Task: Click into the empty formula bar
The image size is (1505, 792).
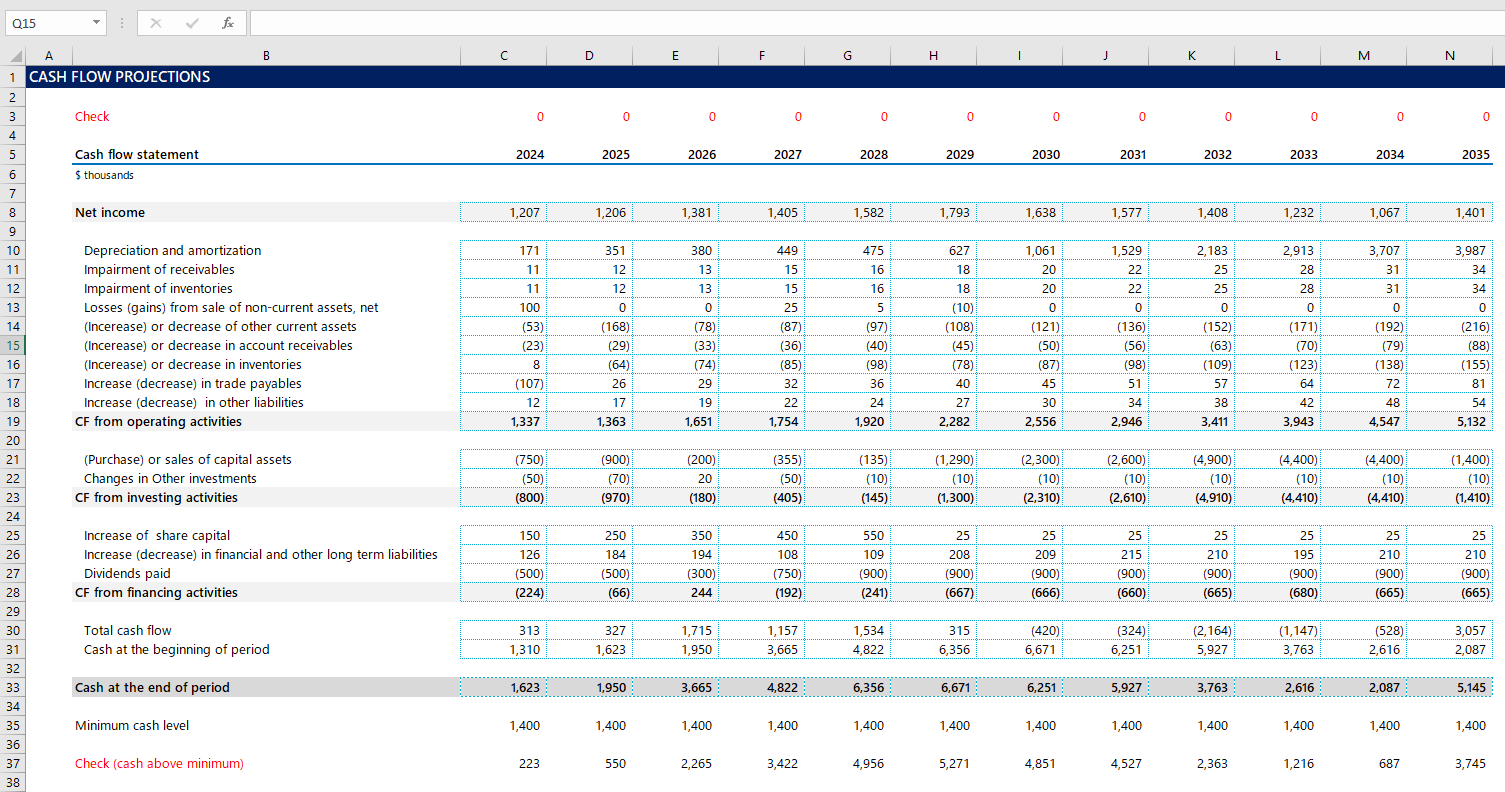Action: [870, 23]
